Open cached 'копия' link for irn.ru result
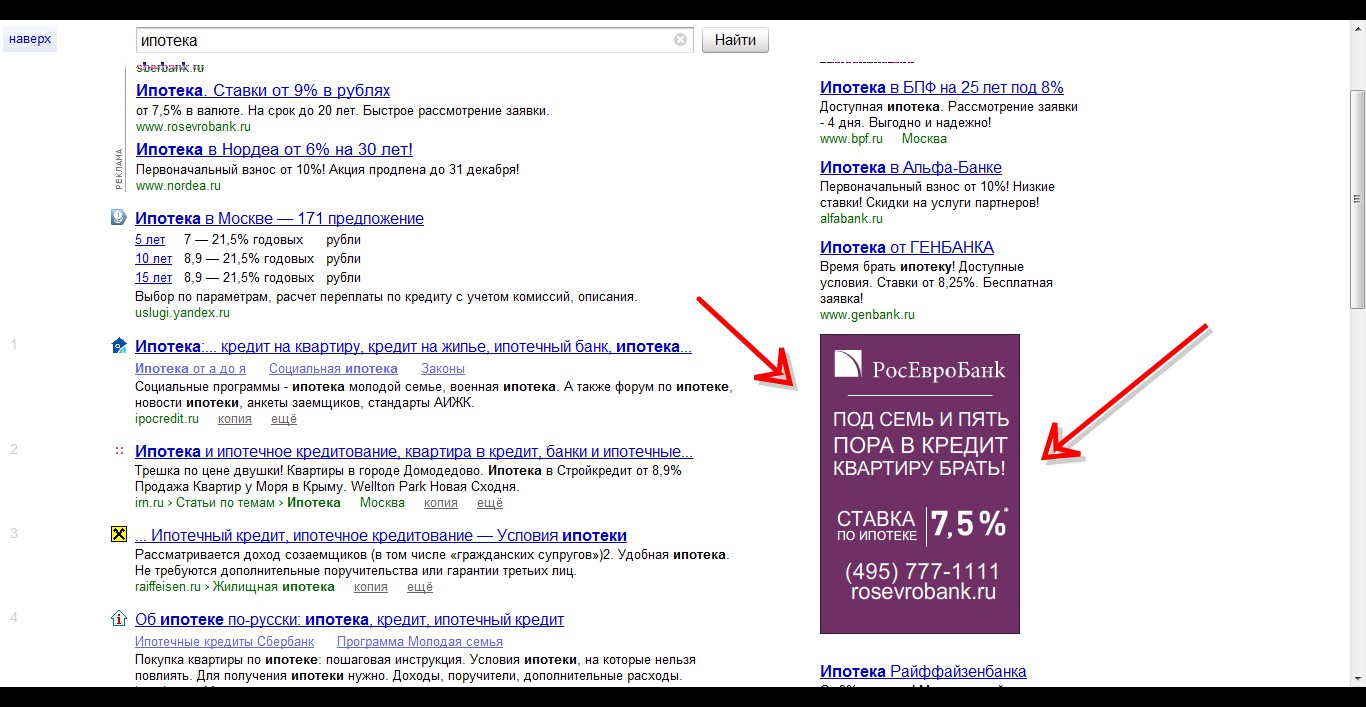Viewport: 1366px width, 707px height. click(441, 503)
